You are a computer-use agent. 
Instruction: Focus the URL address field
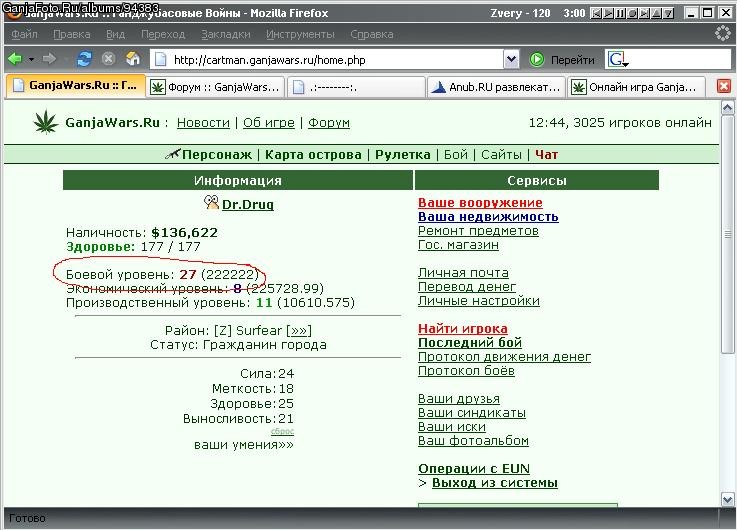[335, 60]
